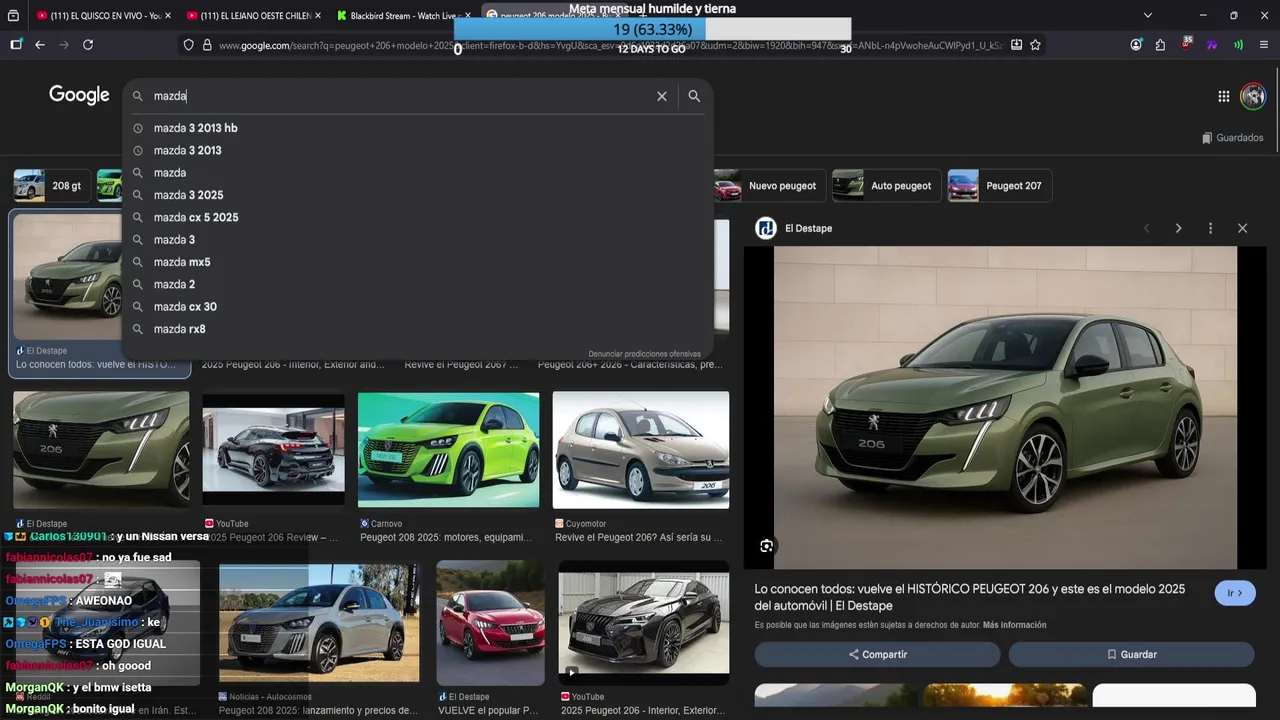Choose suggestion mazda 3 2013
This screenshot has height=720, width=1280.
(x=418, y=150)
